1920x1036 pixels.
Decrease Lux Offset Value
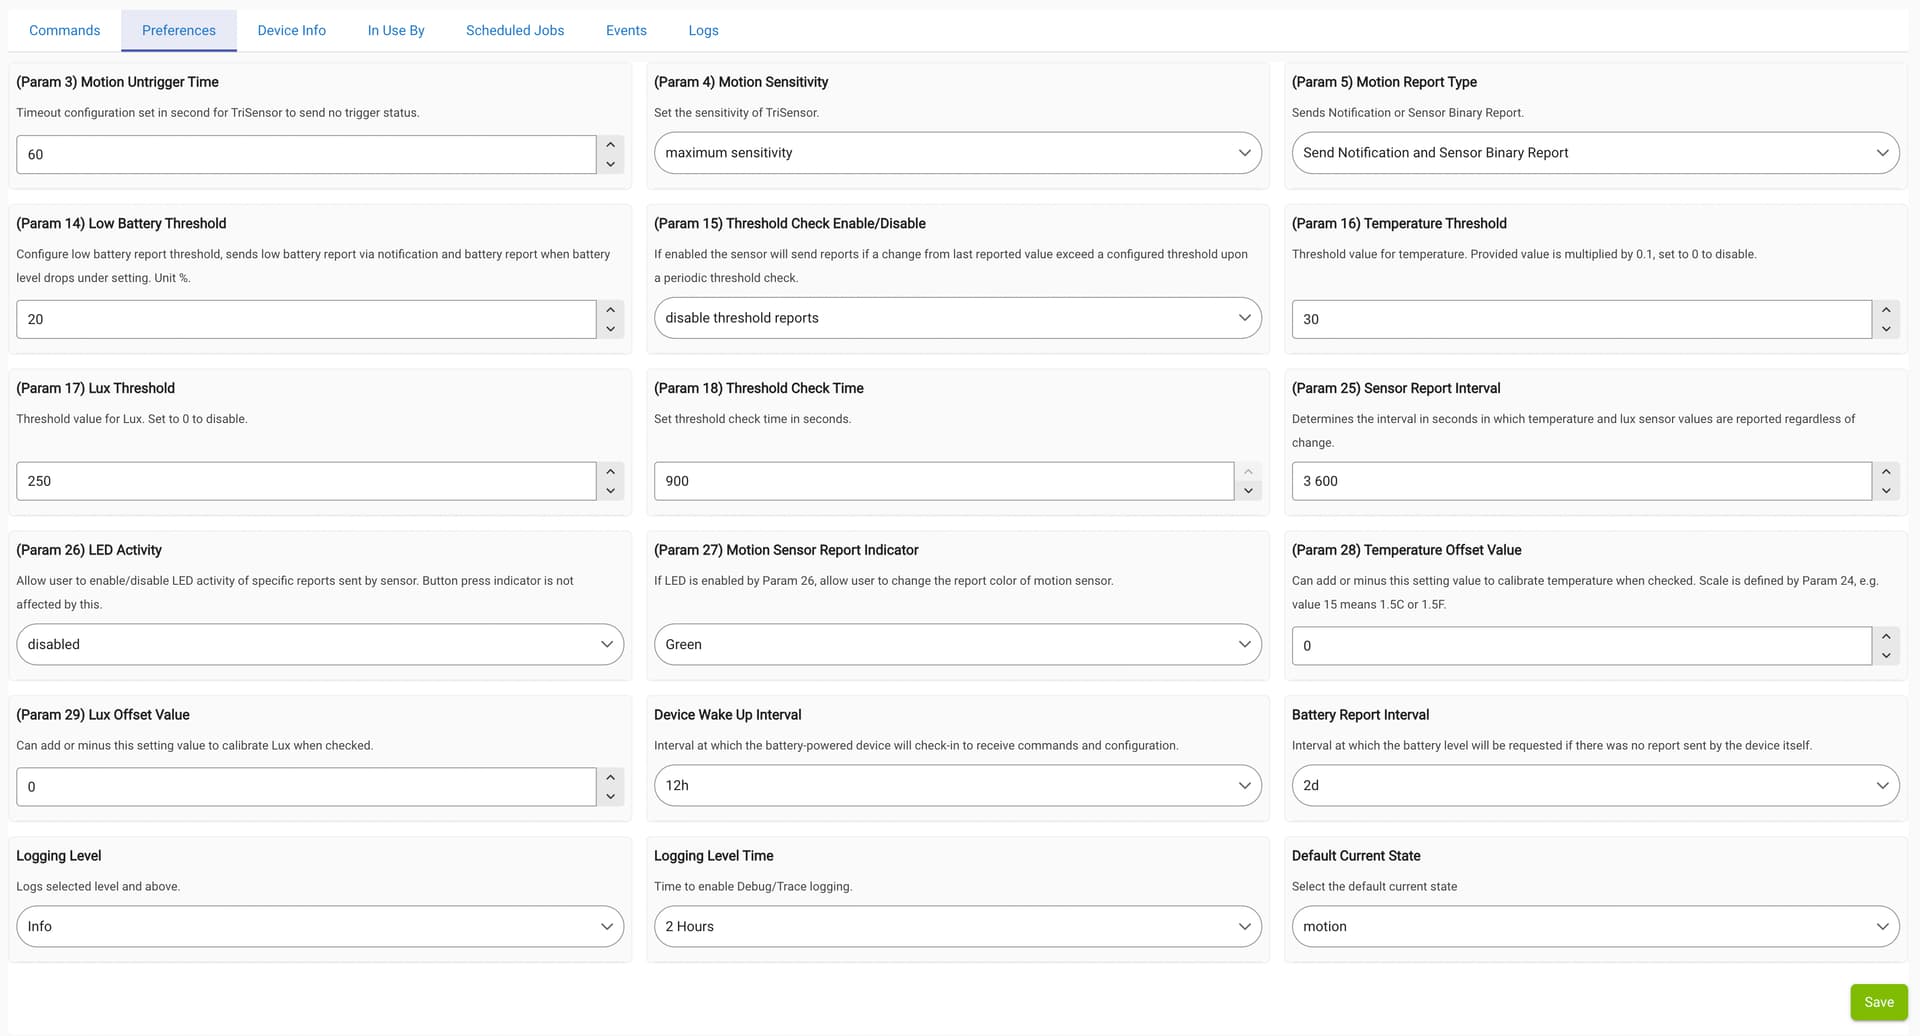coord(610,797)
